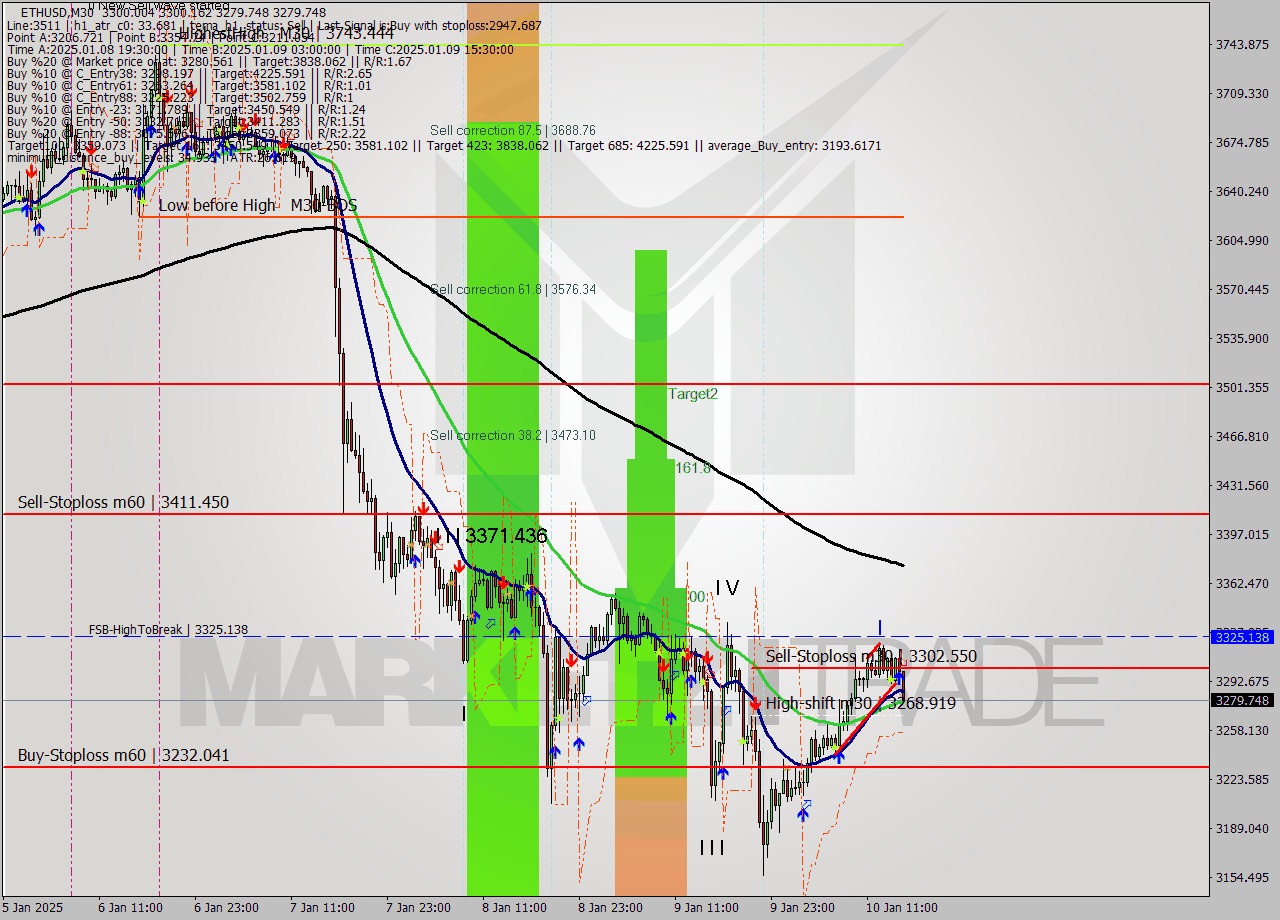Select the 'Sell correction 87.5 | 3688.76' label

coord(513,130)
